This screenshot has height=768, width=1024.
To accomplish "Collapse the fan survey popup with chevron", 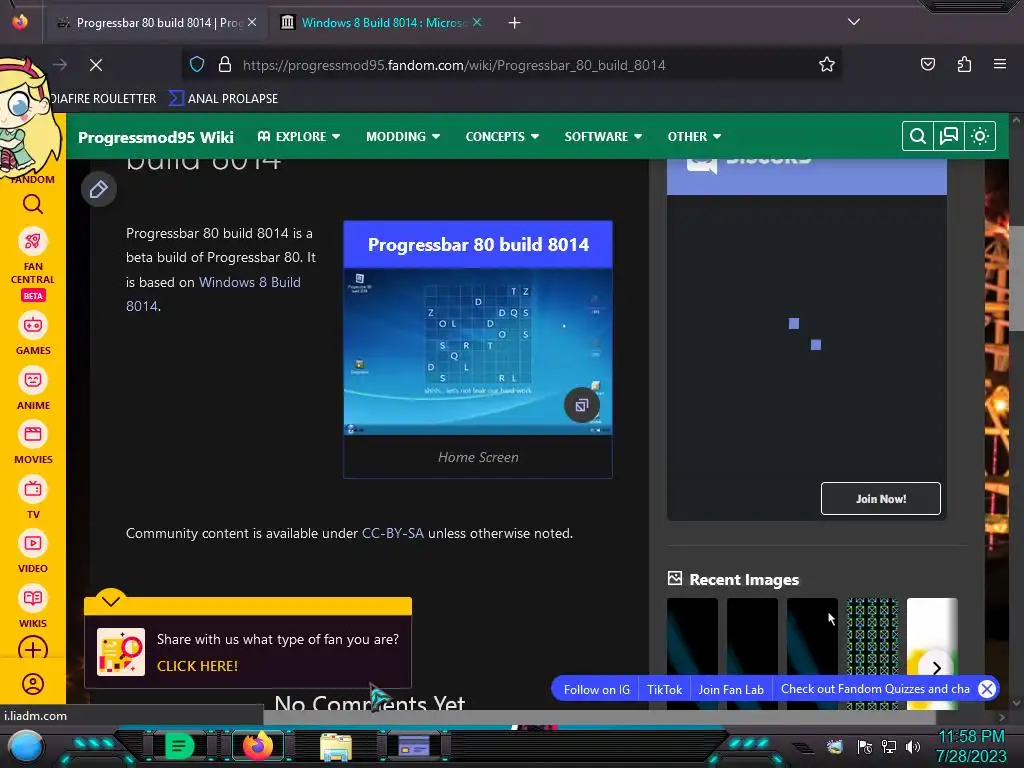I will click(111, 600).
